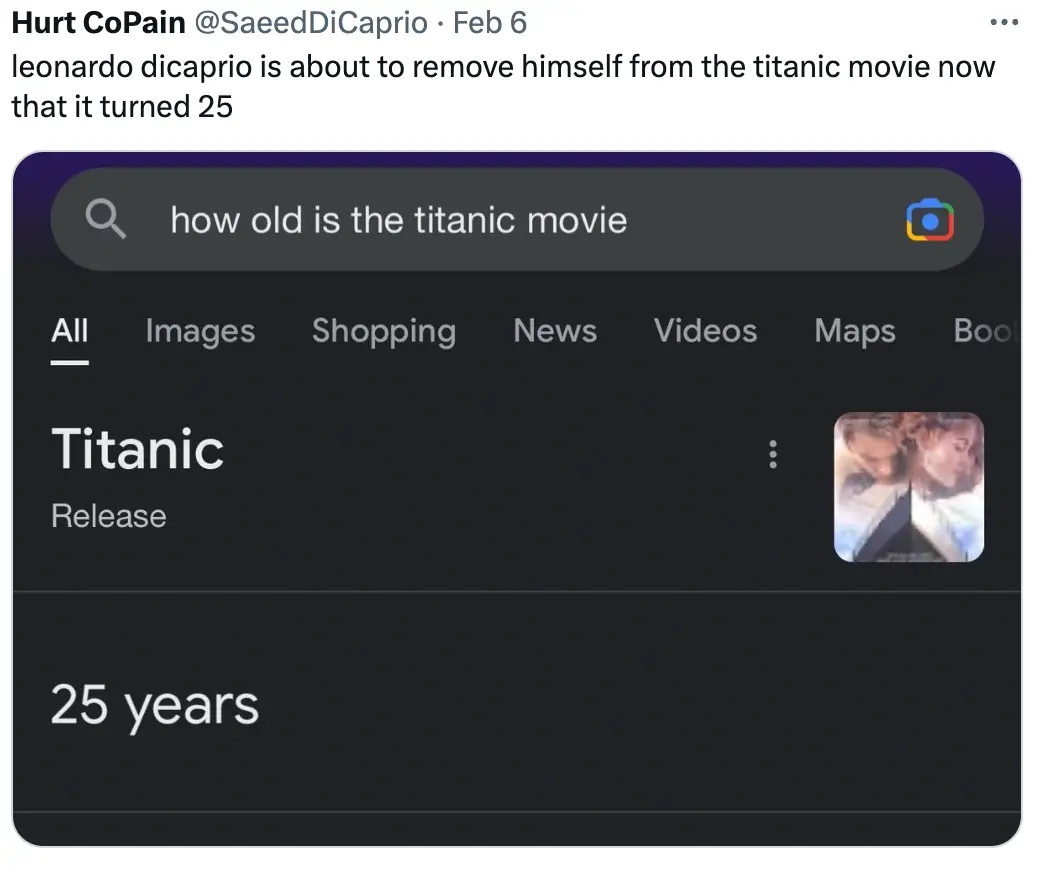Open the three-dot menu on the Titanic result
This screenshot has height=876, width=1044.
tap(772, 454)
